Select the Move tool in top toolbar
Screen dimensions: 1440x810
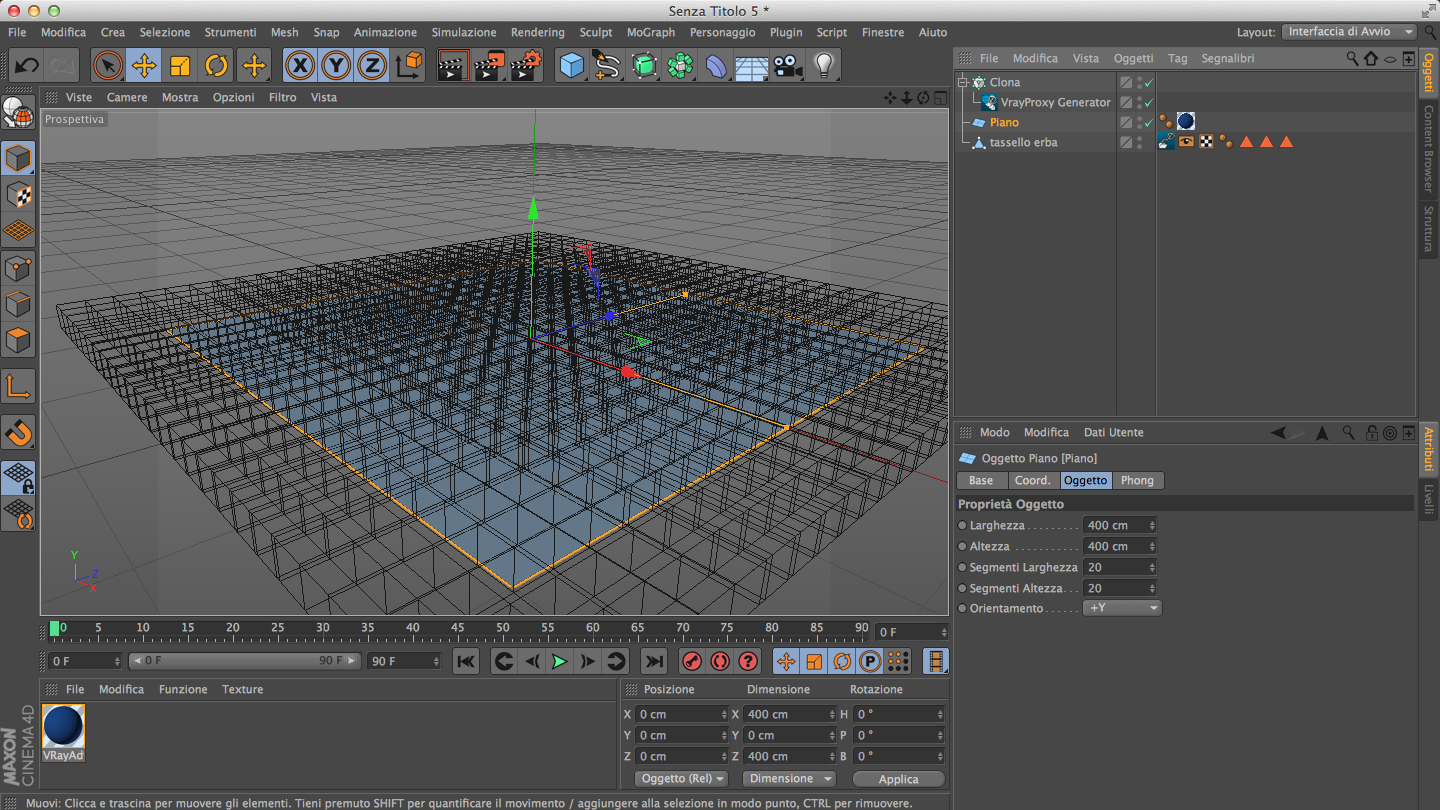144,66
